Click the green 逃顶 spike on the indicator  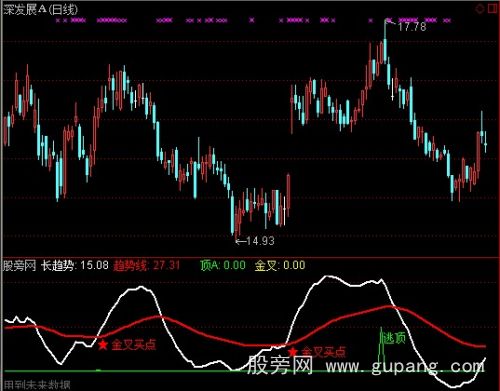coord(381,349)
